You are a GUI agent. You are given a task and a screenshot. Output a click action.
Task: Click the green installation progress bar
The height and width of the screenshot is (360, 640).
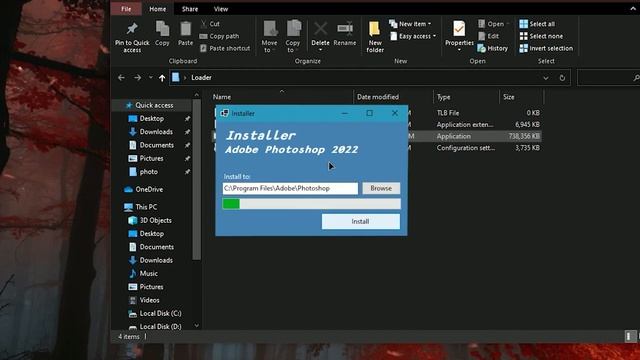[311, 204]
